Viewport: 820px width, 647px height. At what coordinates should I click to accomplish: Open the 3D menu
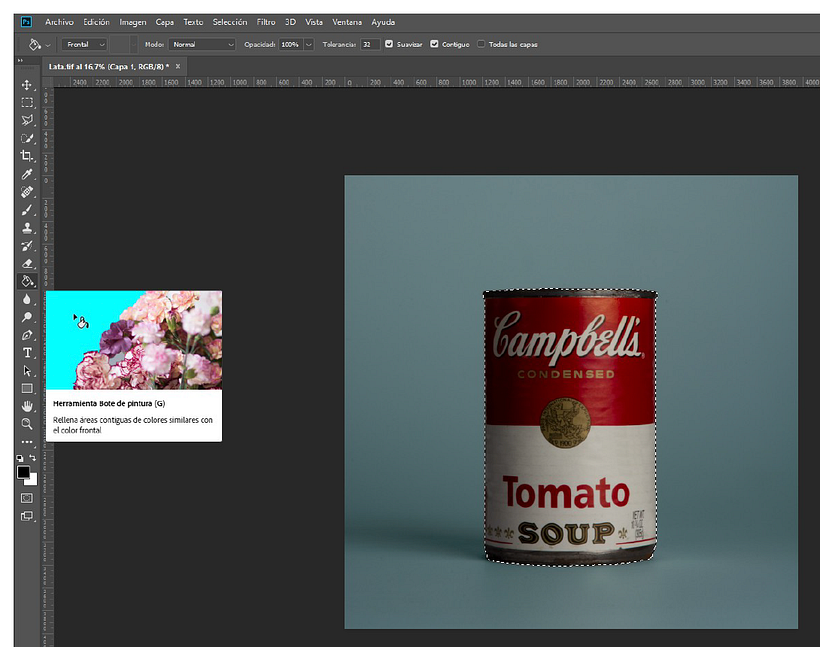[290, 22]
